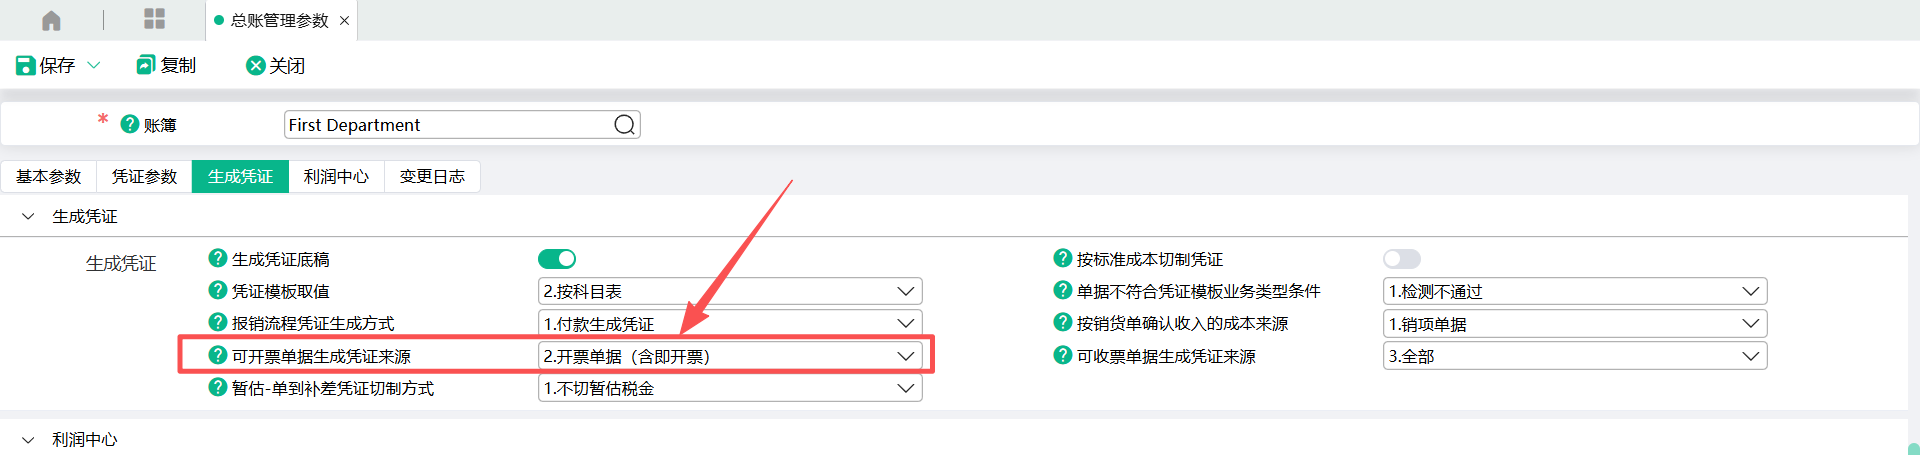Collapse the 生成凭证 section
1920x455 pixels.
coord(28,216)
